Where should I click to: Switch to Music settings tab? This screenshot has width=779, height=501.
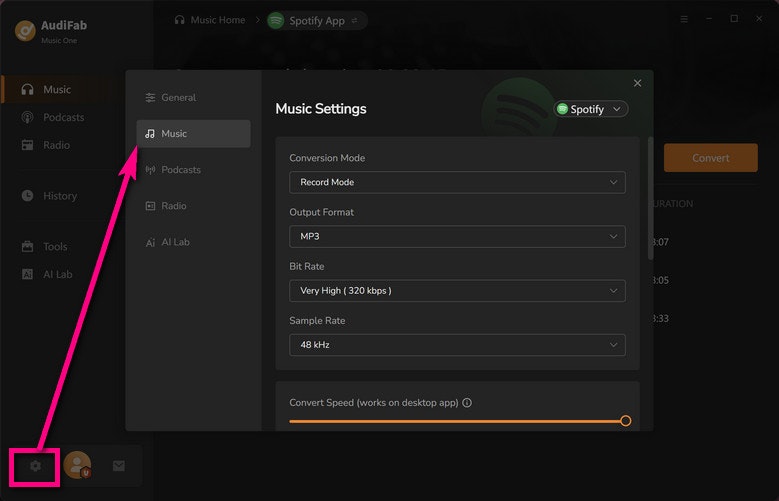pyautogui.click(x=193, y=134)
